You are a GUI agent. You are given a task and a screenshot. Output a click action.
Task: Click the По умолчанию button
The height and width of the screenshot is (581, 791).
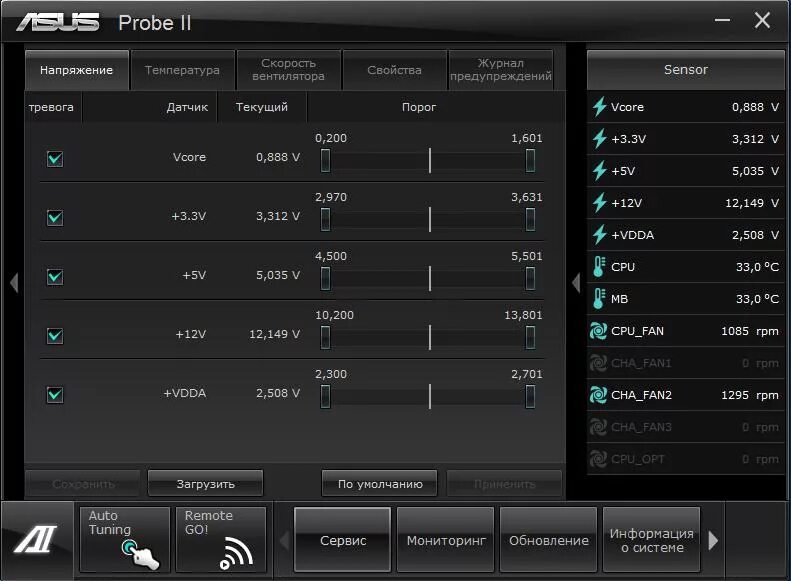pos(380,484)
